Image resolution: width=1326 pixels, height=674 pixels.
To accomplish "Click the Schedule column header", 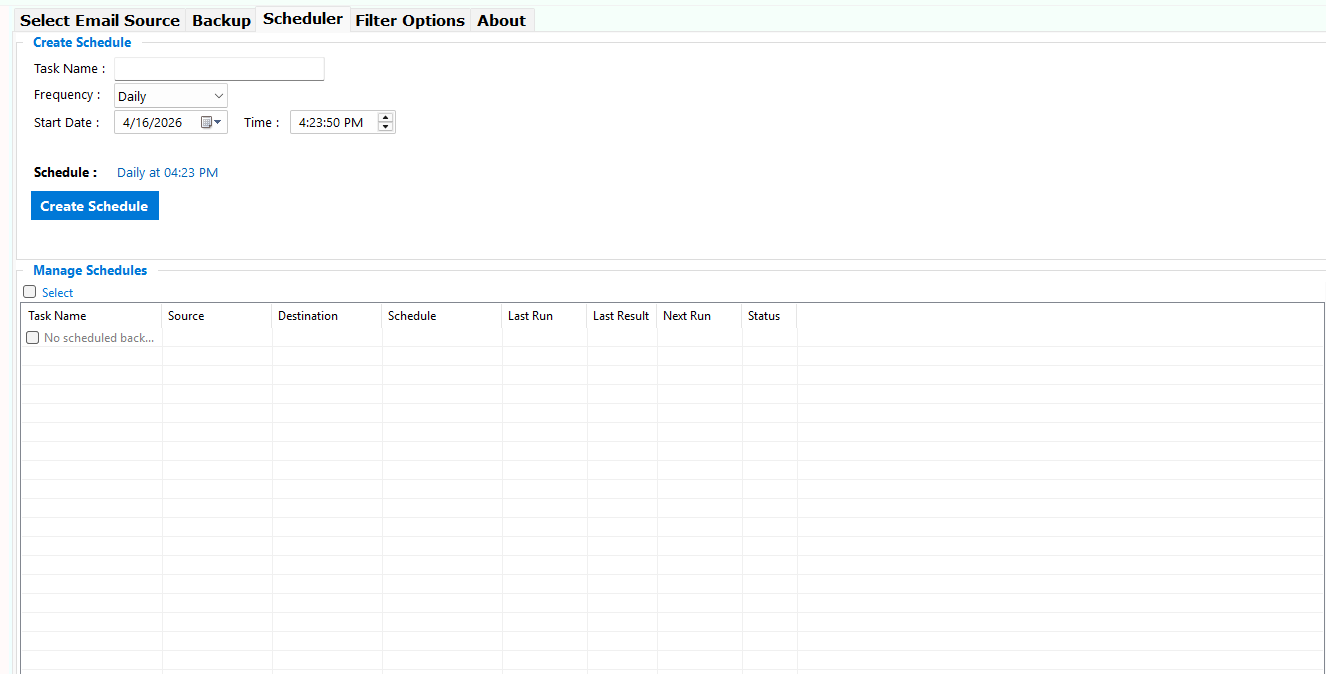I will pyautogui.click(x=442, y=316).
